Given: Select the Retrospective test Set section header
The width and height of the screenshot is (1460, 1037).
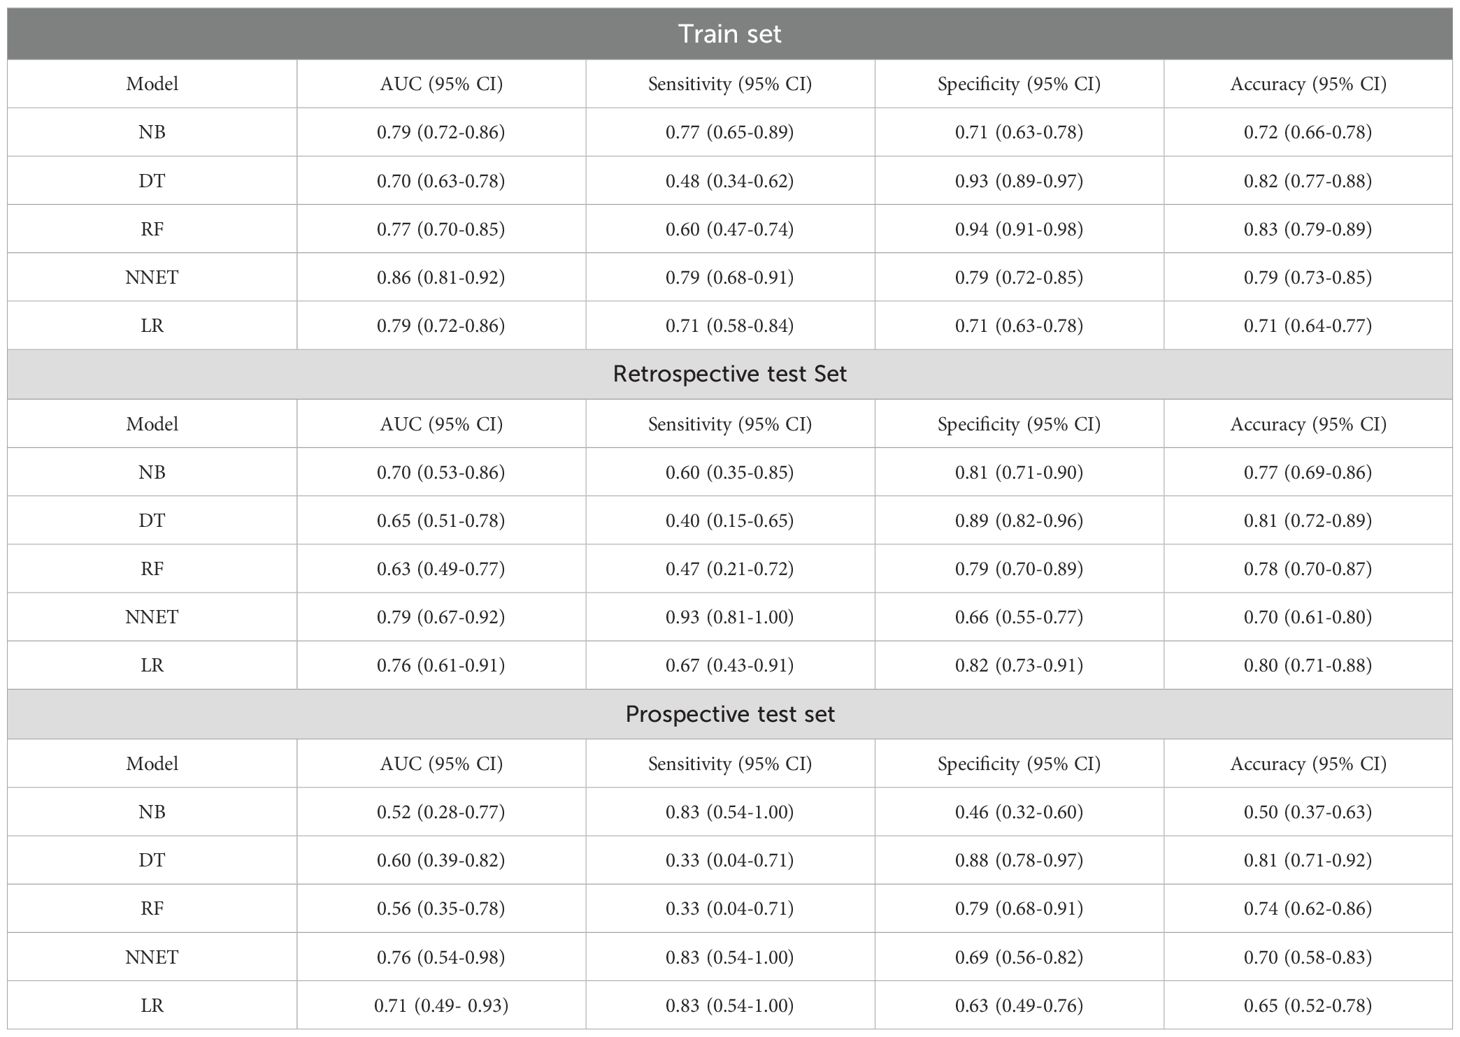Looking at the screenshot, I should [x=729, y=374].
